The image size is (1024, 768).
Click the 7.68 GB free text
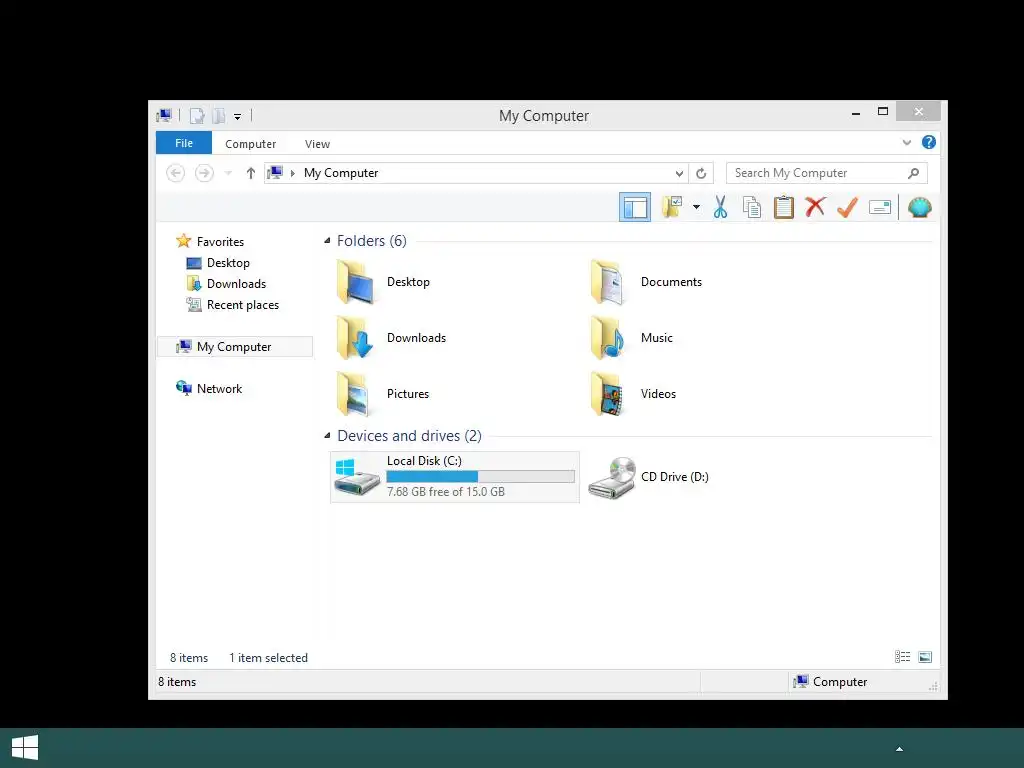click(445, 492)
